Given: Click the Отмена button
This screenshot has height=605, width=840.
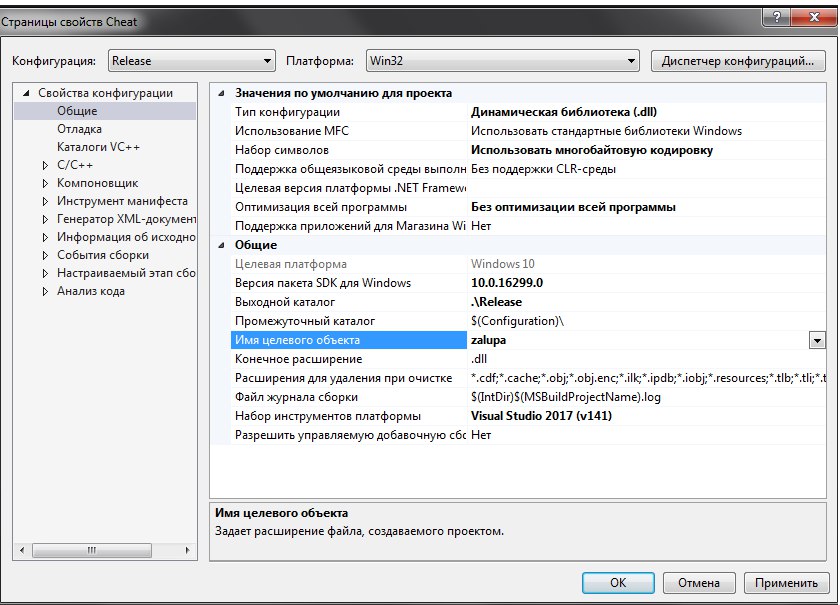Looking at the screenshot, I should [699, 582].
